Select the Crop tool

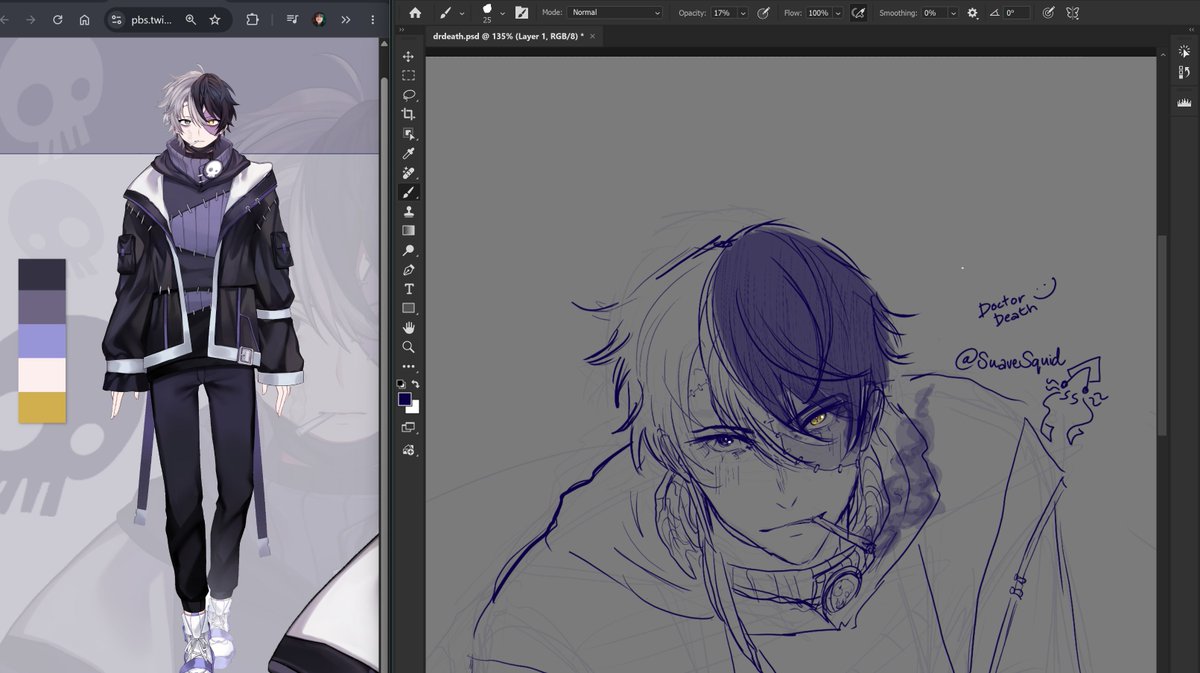408,114
